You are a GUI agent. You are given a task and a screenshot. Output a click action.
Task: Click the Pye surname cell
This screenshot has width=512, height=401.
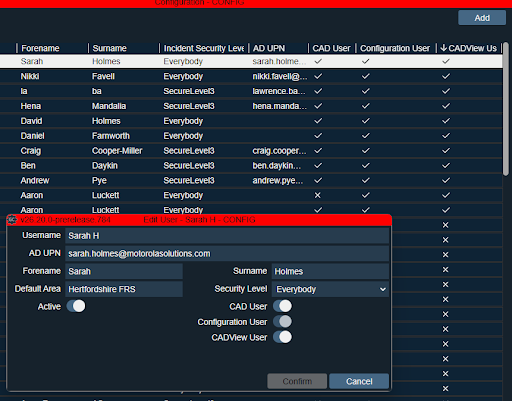pos(99,180)
